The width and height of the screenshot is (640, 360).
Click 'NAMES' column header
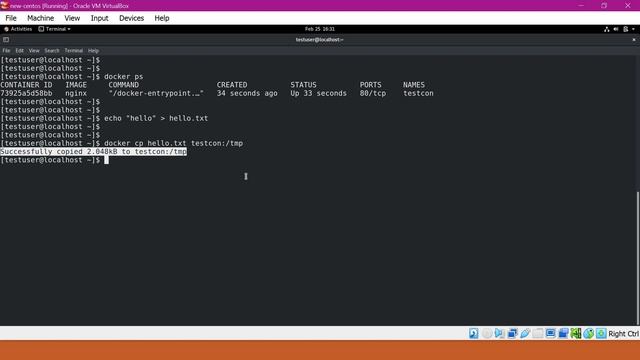(x=414, y=85)
